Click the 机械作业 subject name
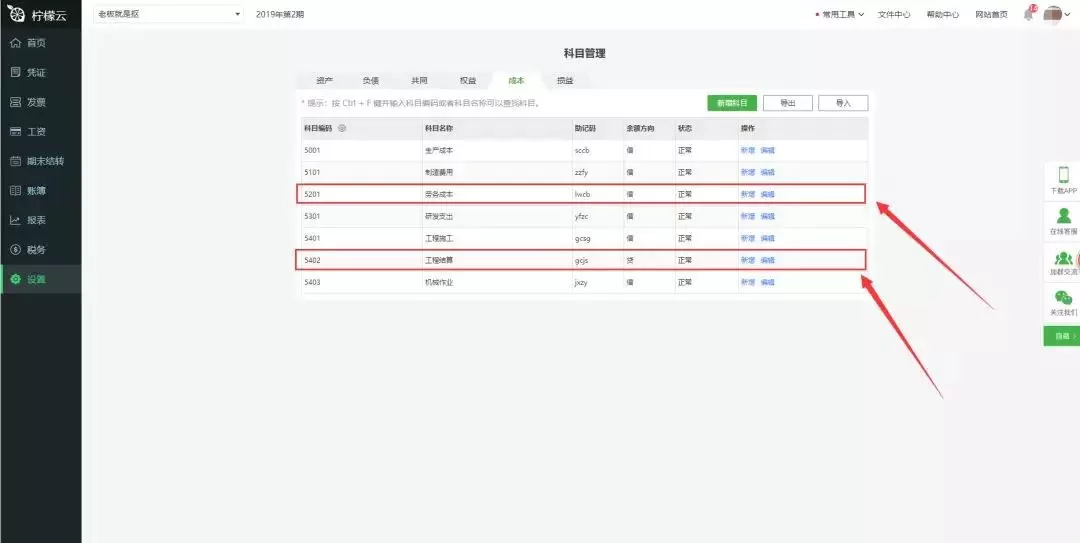 pos(439,283)
